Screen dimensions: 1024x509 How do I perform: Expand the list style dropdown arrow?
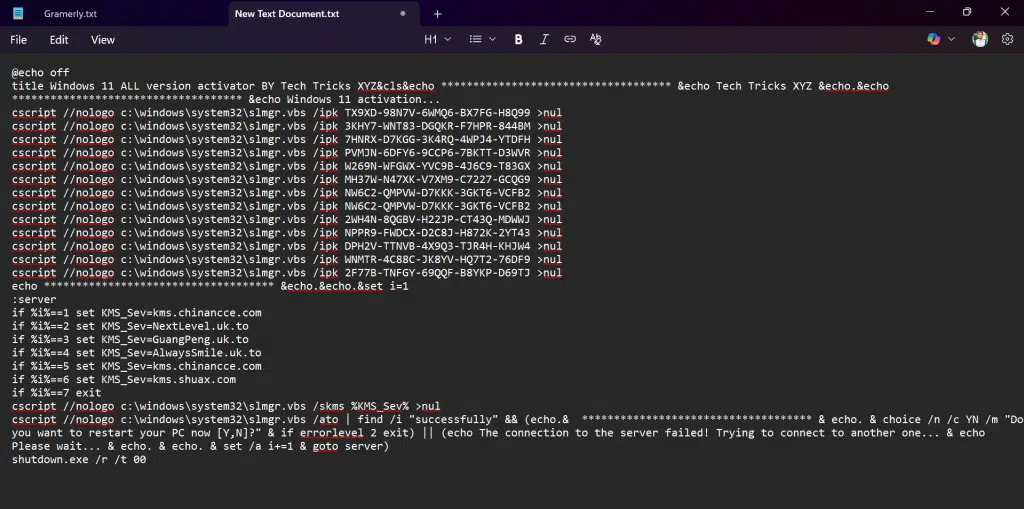(492, 40)
